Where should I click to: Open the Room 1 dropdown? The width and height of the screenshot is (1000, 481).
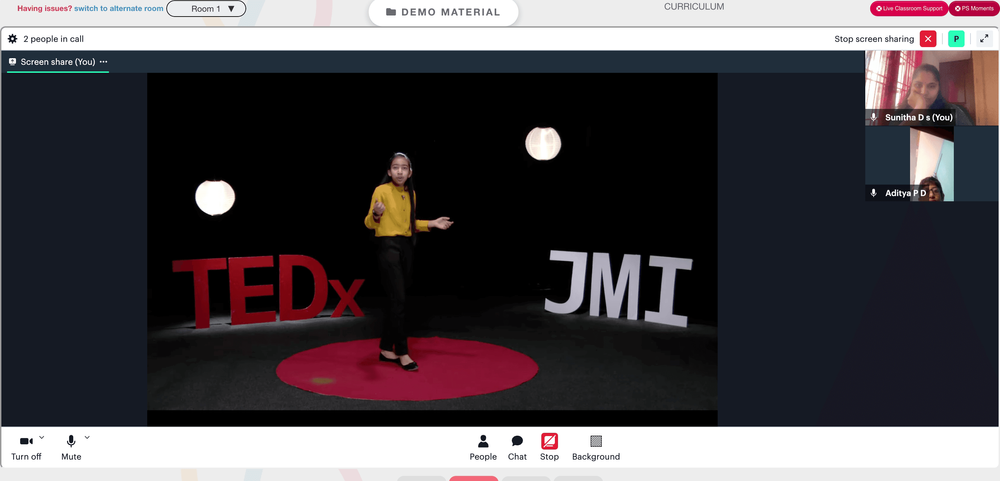pyautogui.click(x=206, y=9)
